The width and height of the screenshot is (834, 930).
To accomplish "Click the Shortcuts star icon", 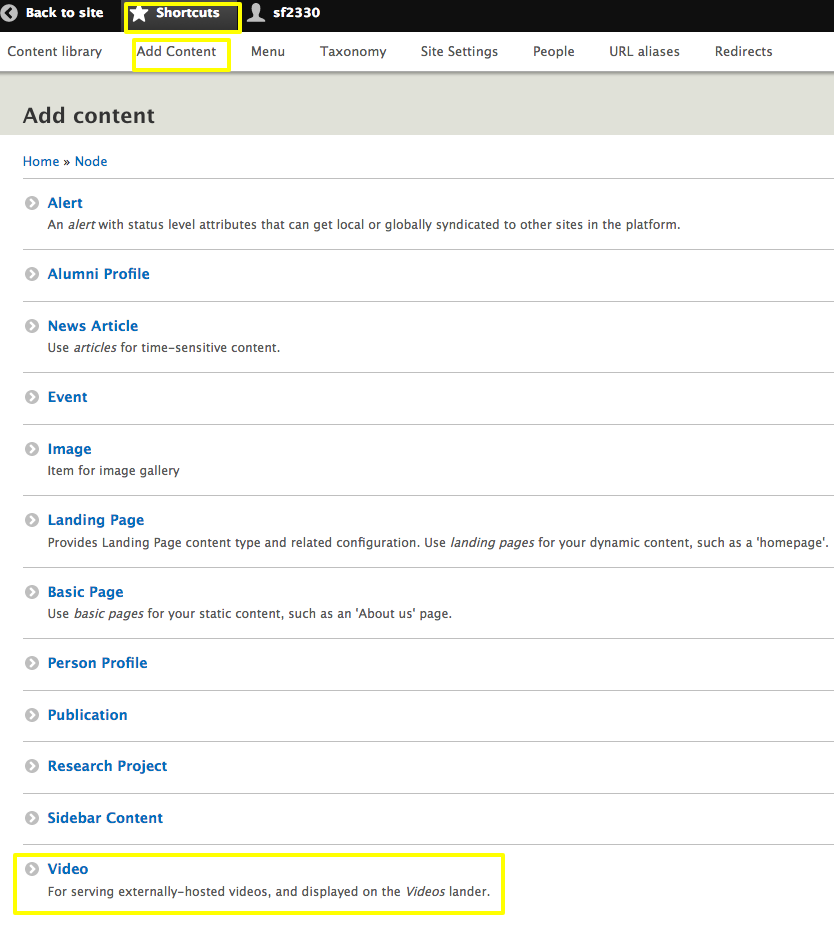I will click(x=140, y=14).
